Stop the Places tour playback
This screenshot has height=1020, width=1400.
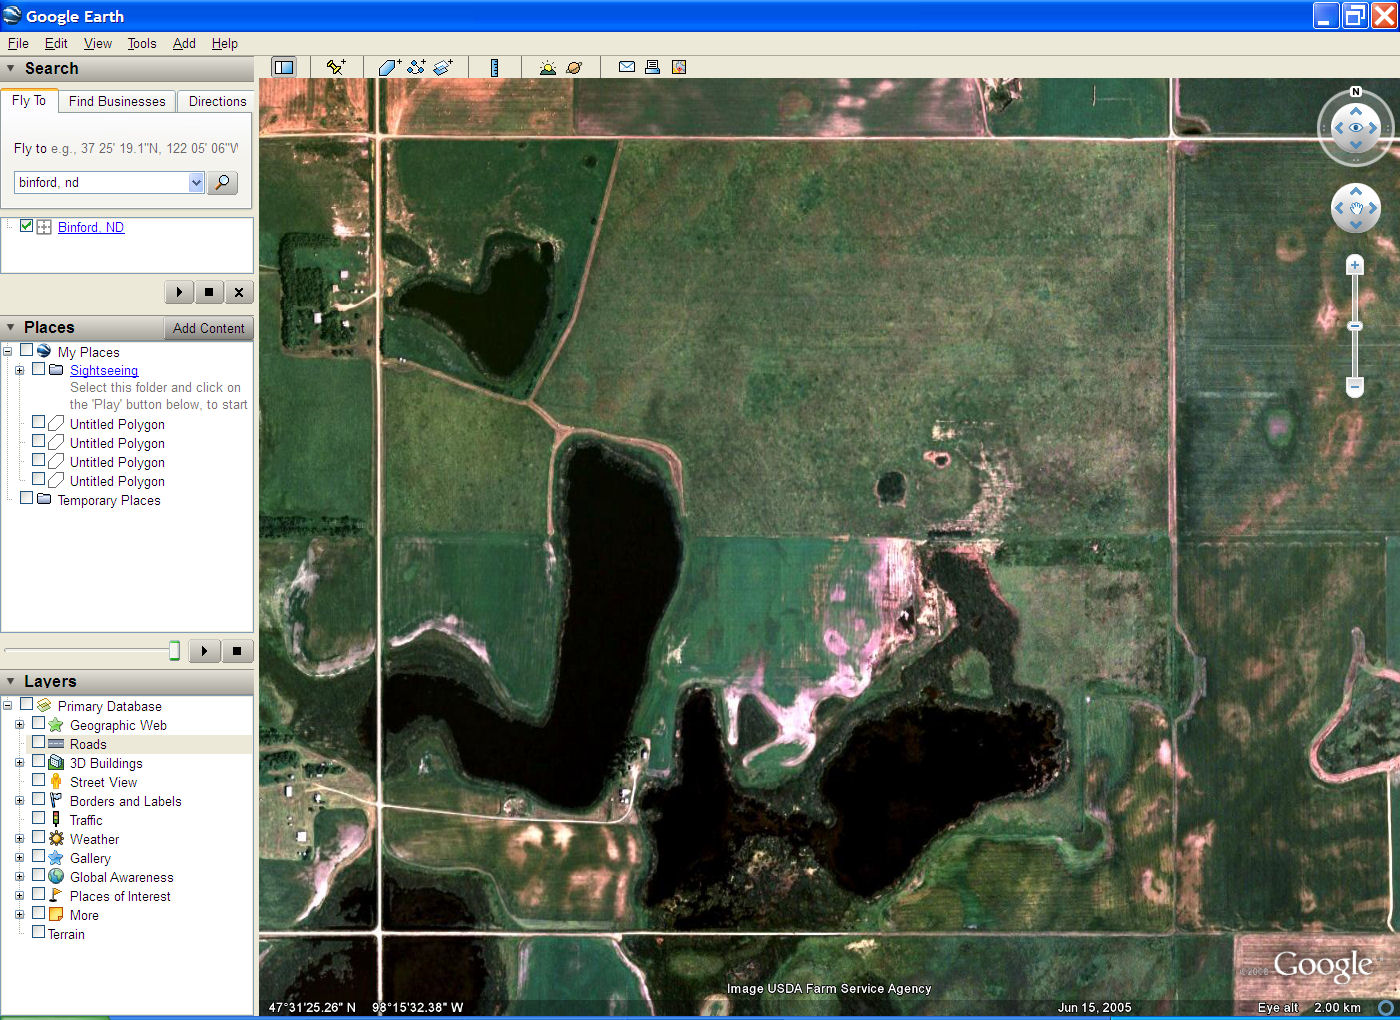click(x=237, y=651)
